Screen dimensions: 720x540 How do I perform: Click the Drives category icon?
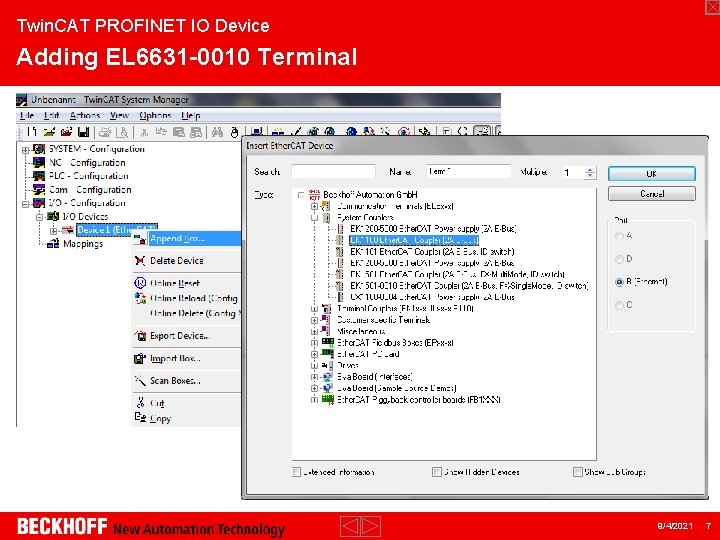tap(327, 365)
